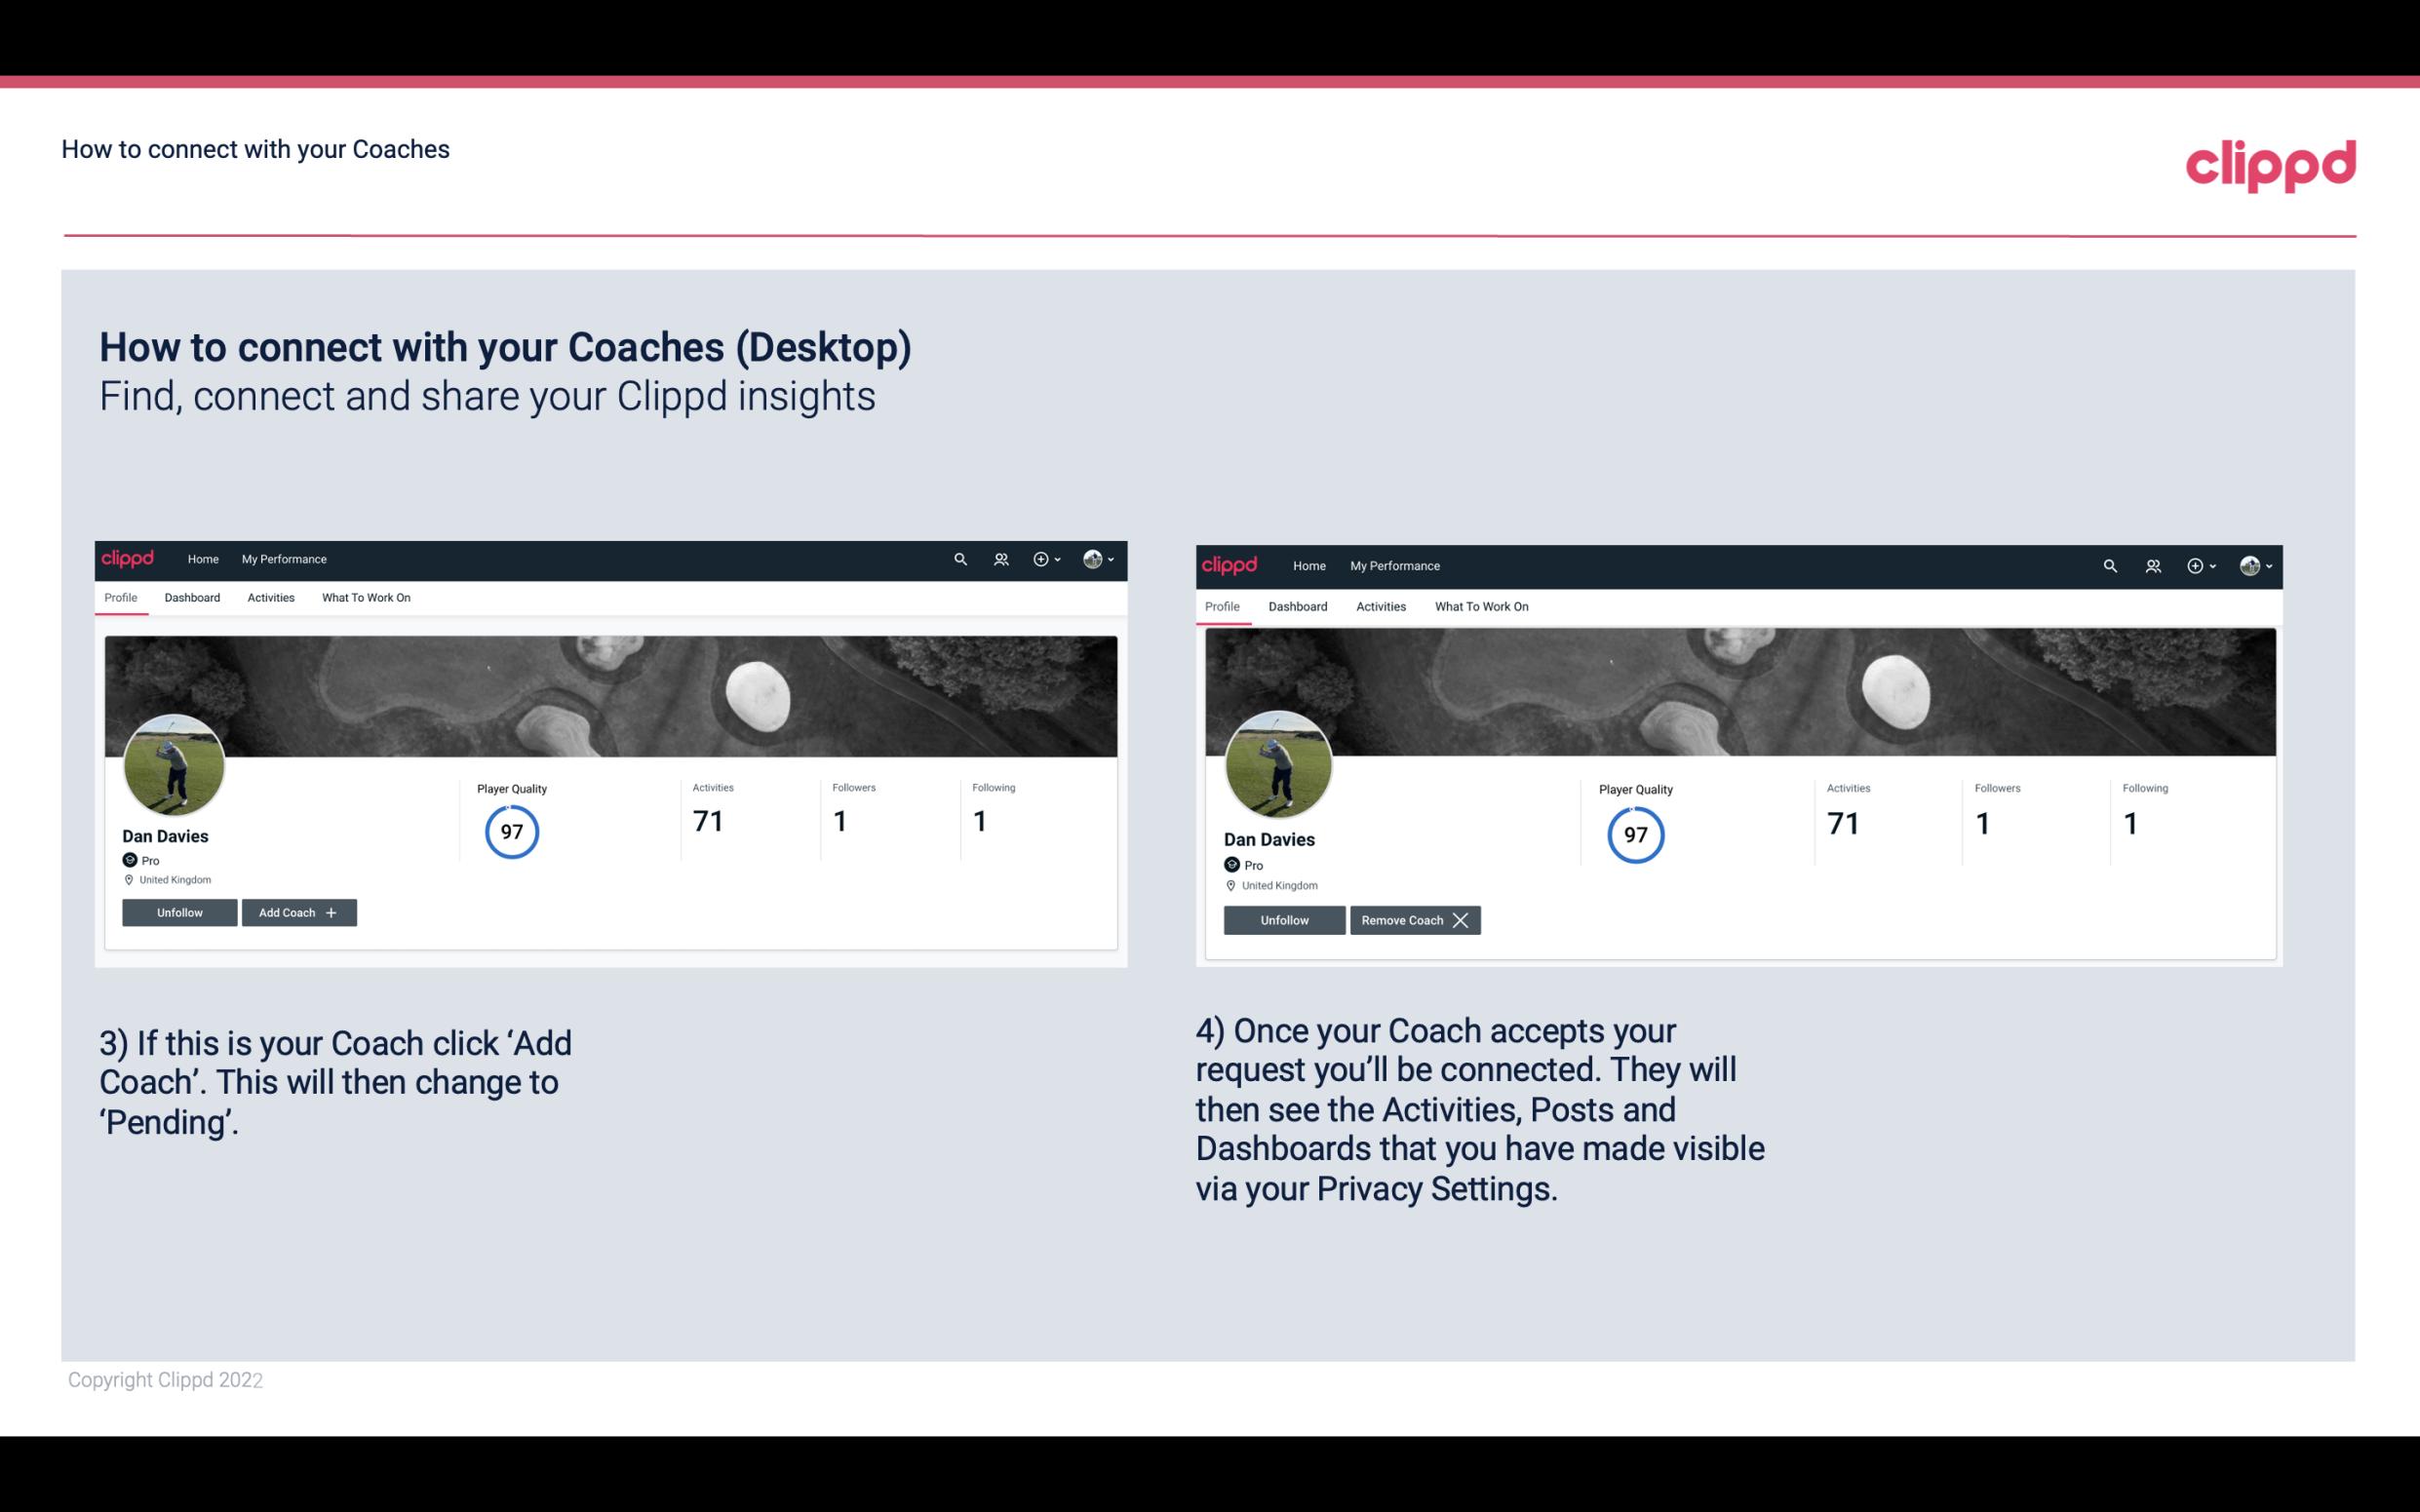Image resolution: width=2420 pixels, height=1512 pixels.
Task: Select the 'Dashboard' tab in left screenshot
Action: 192,598
